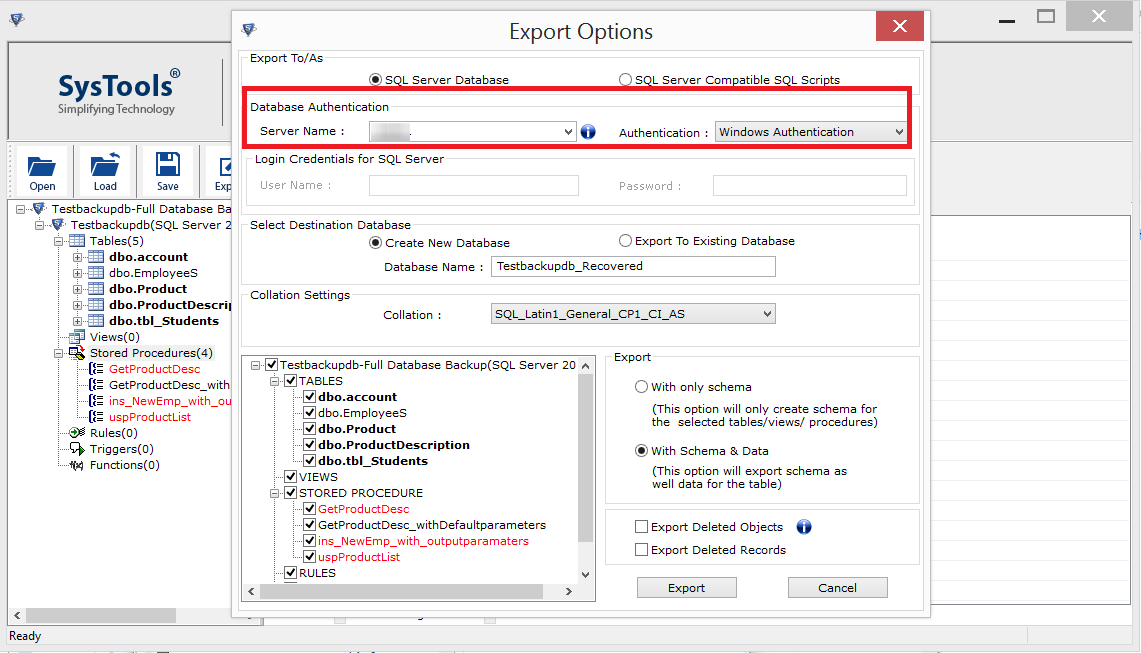Collapse Tables(5) in the main tree

pyautogui.click(x=58, y=241)
